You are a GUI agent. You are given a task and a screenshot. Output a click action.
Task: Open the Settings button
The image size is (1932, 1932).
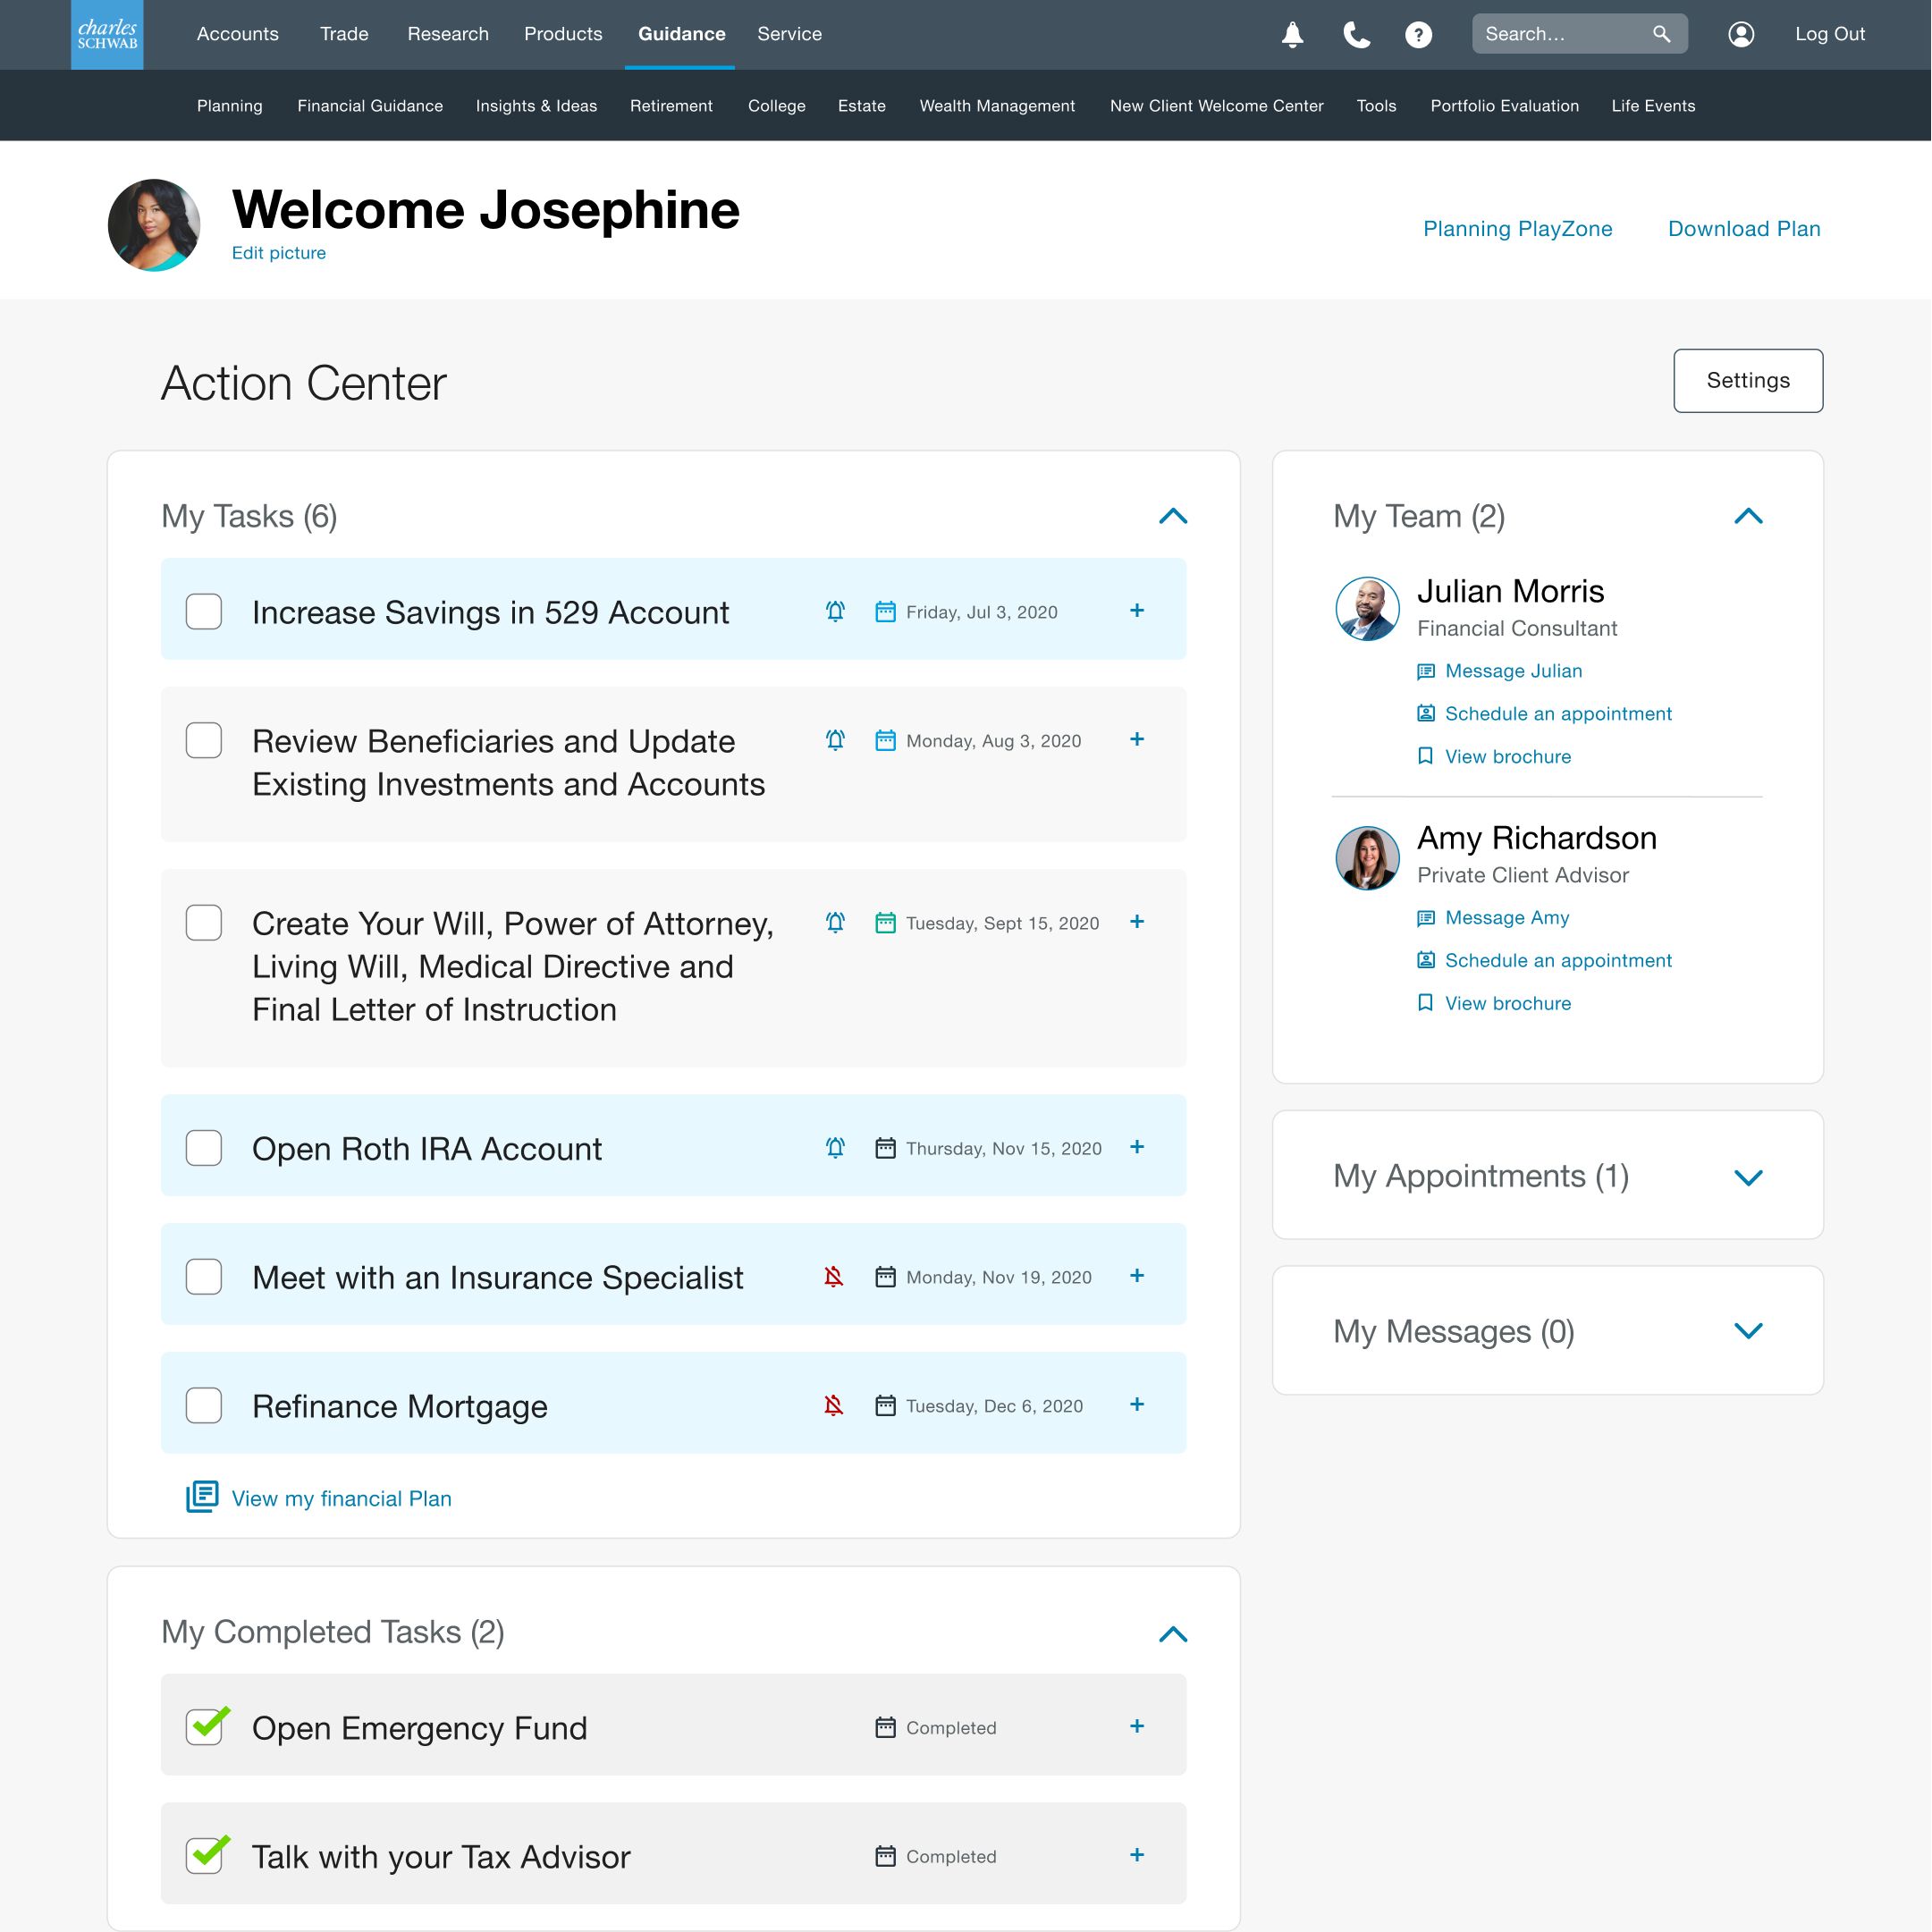coord(1748,380)
